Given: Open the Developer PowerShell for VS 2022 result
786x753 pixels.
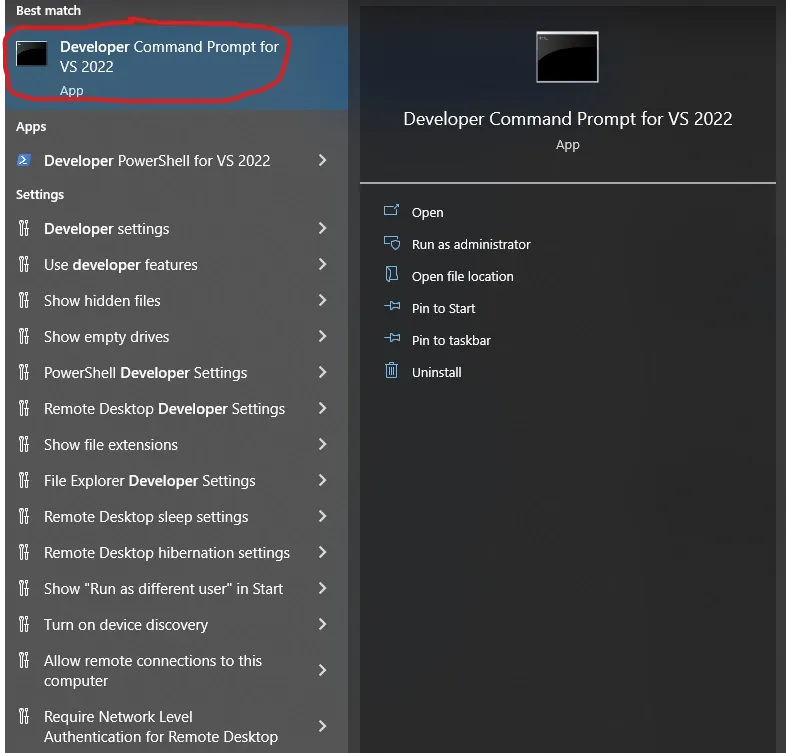Looking at the screenshot, I should 157,160.
